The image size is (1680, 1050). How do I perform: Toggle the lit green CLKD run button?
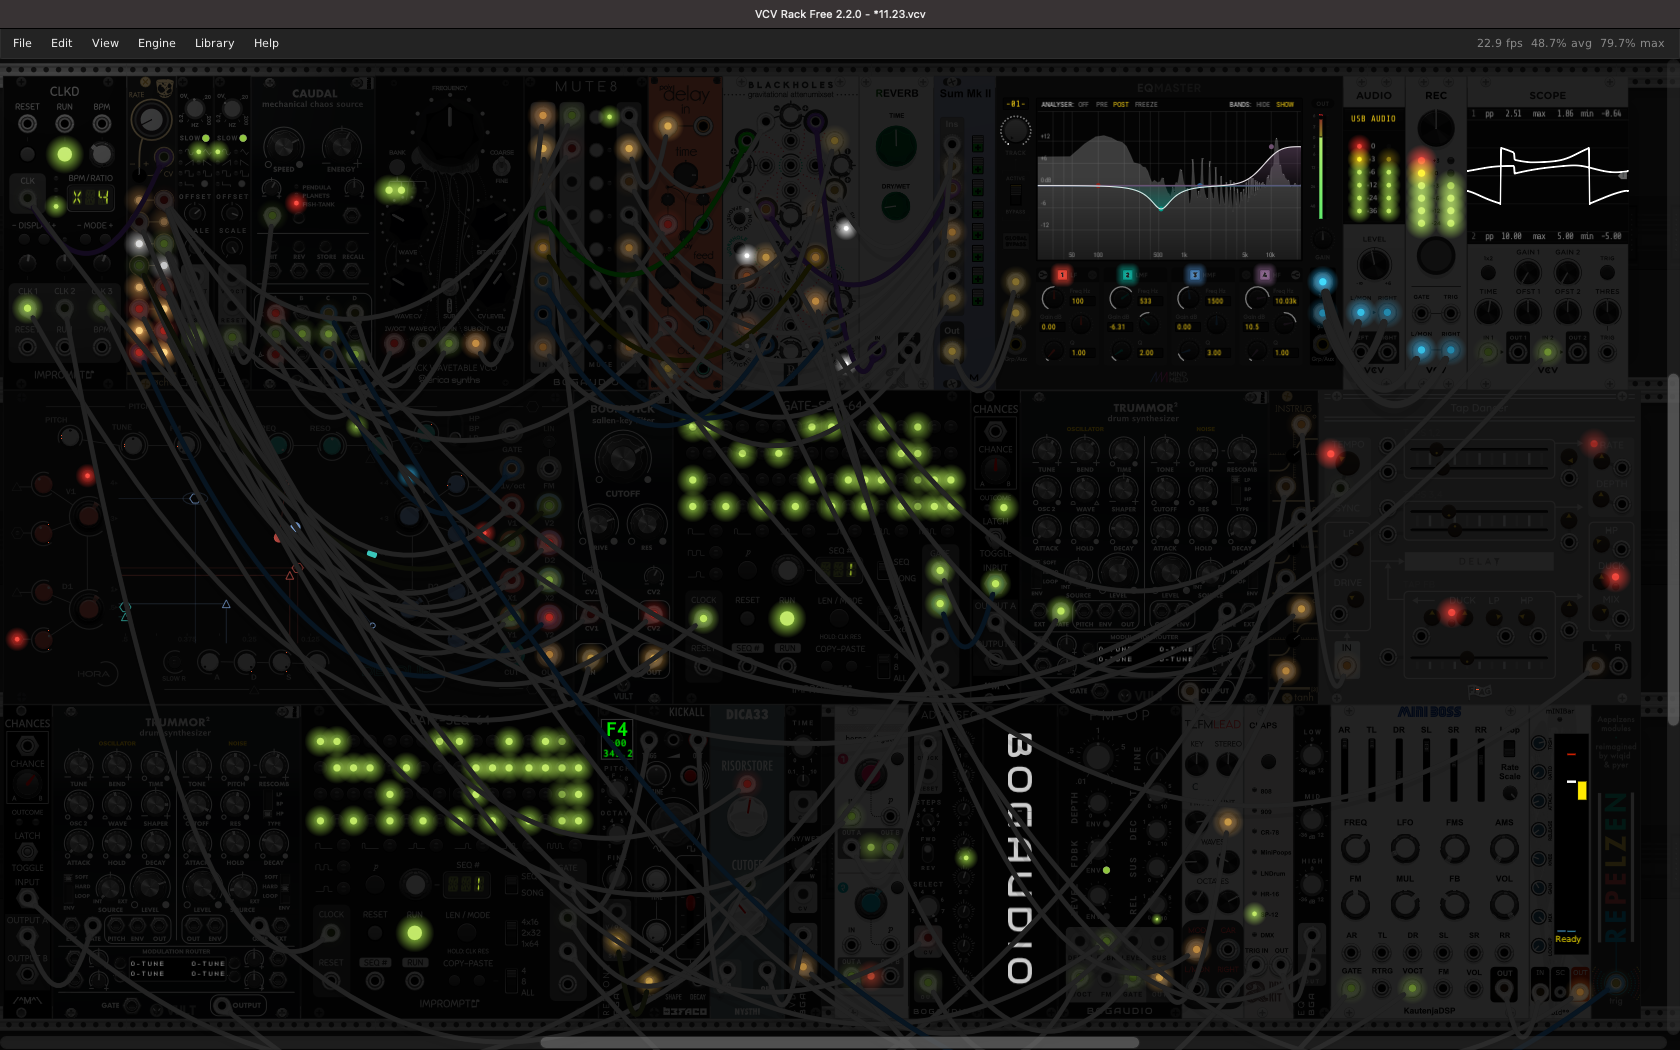pyautogui.click(x=65, y=154)
